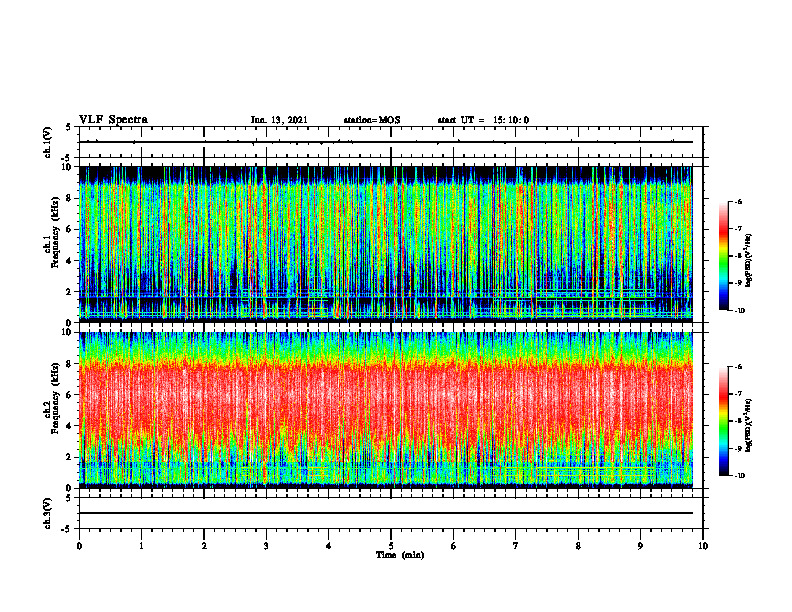The image size is (792, 612).
Task: Click the time-axis tick label "2"
Action: (x=204, y=546)
